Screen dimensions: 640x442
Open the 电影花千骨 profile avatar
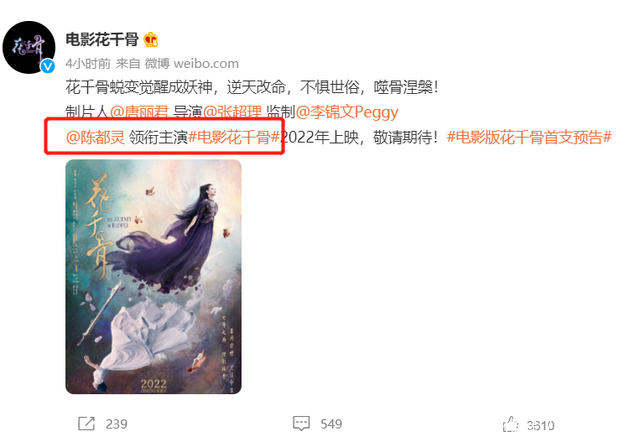point(29,47)
